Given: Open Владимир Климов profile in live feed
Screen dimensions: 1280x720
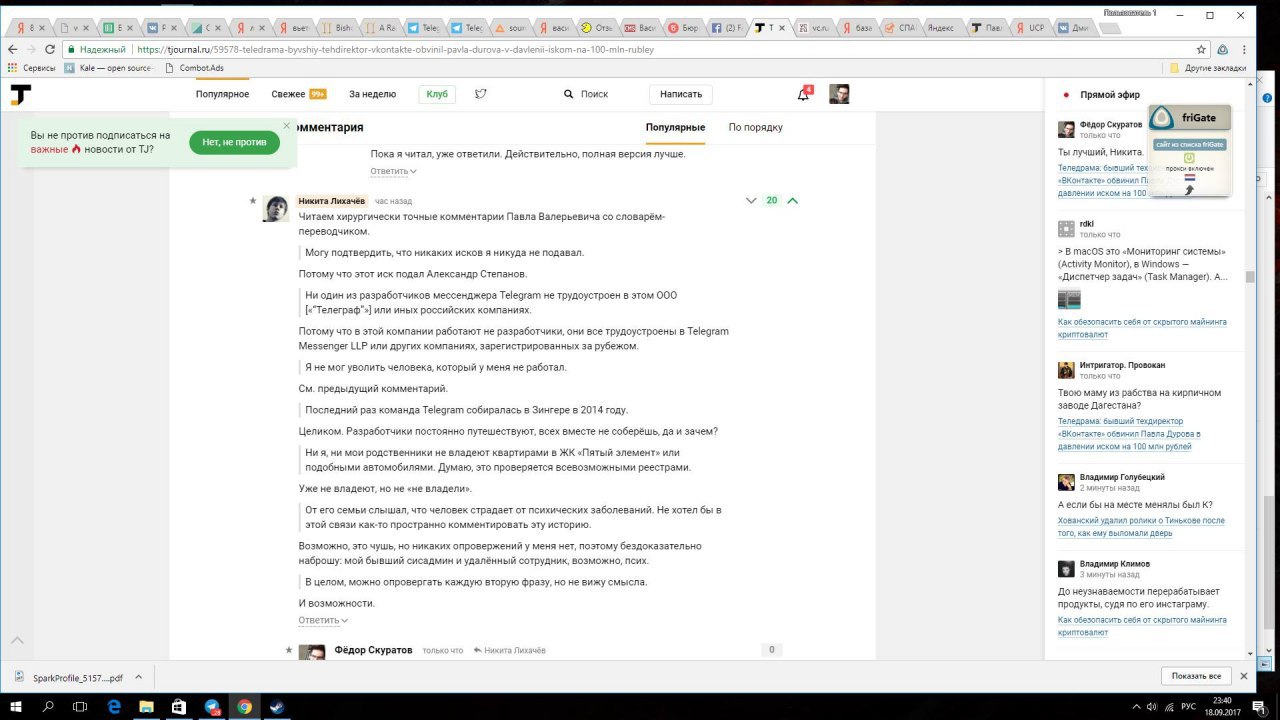Looking at the screenshot, I should (x=1115, y=564).
